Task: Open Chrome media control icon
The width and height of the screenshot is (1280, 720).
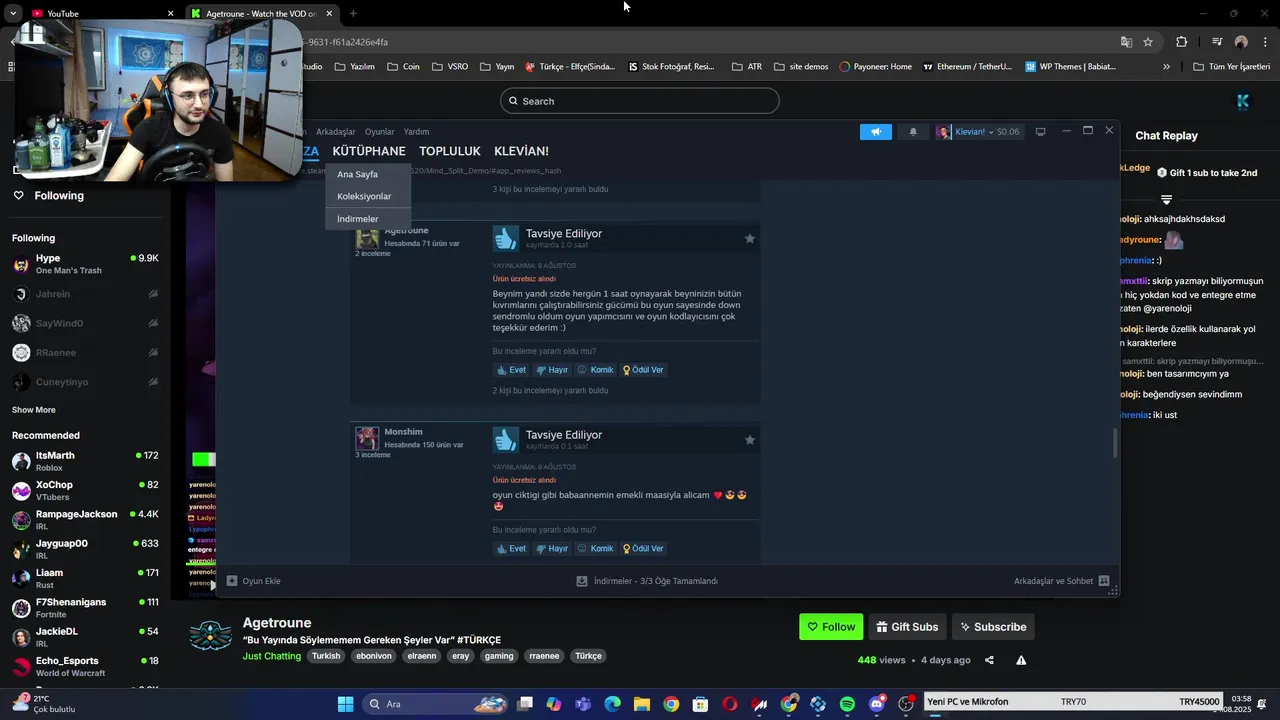Action: point(1217,42)
